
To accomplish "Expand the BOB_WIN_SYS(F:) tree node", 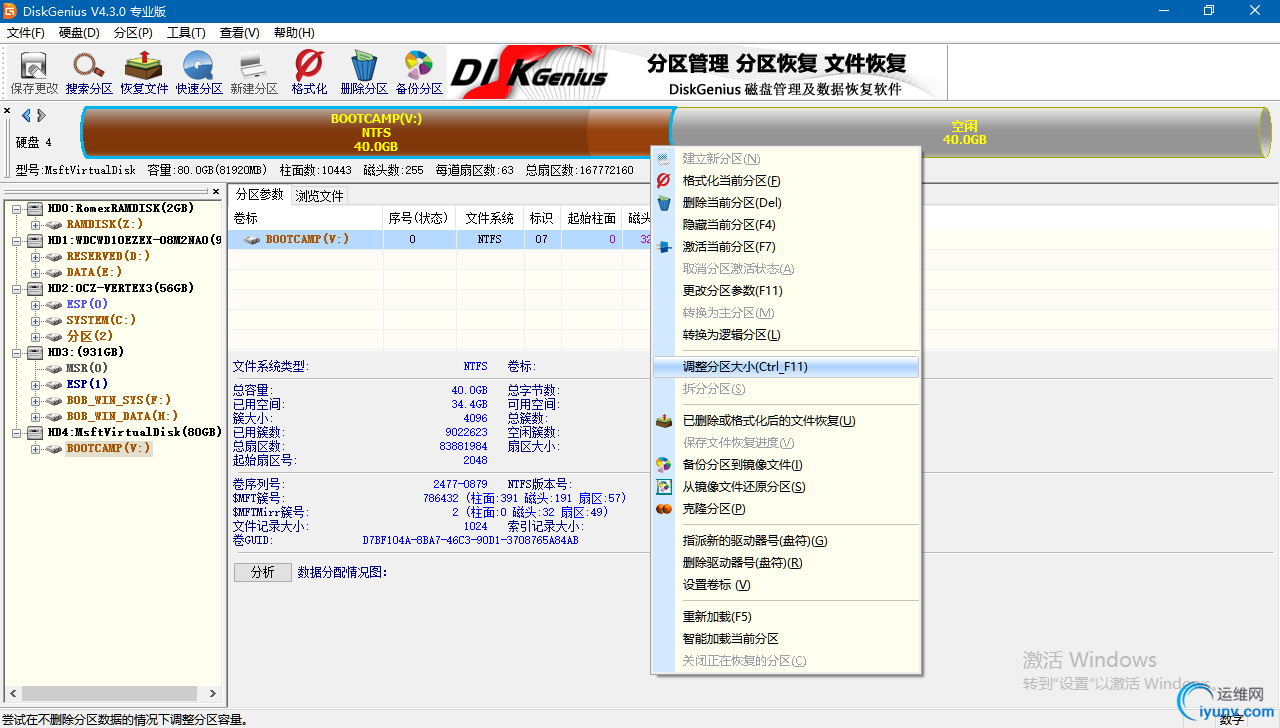I will [35, 400].
